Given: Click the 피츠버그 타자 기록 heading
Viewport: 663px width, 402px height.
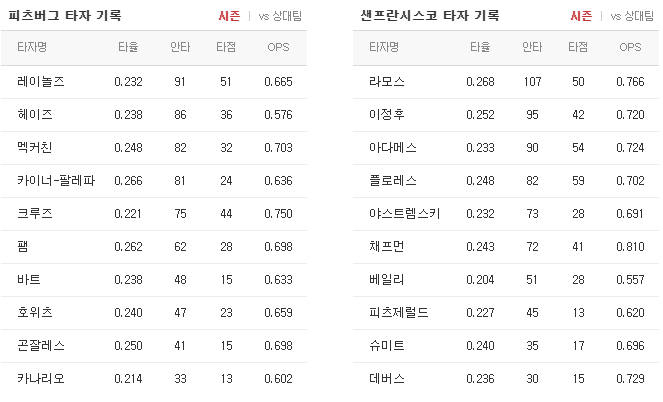Looking at the screenshot, I should [x=65, y=16].
